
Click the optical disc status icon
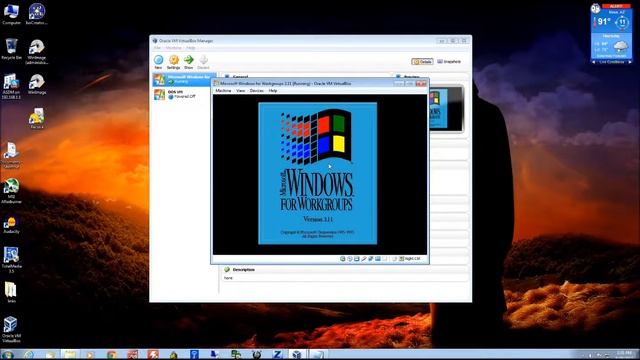coord(350,259)
